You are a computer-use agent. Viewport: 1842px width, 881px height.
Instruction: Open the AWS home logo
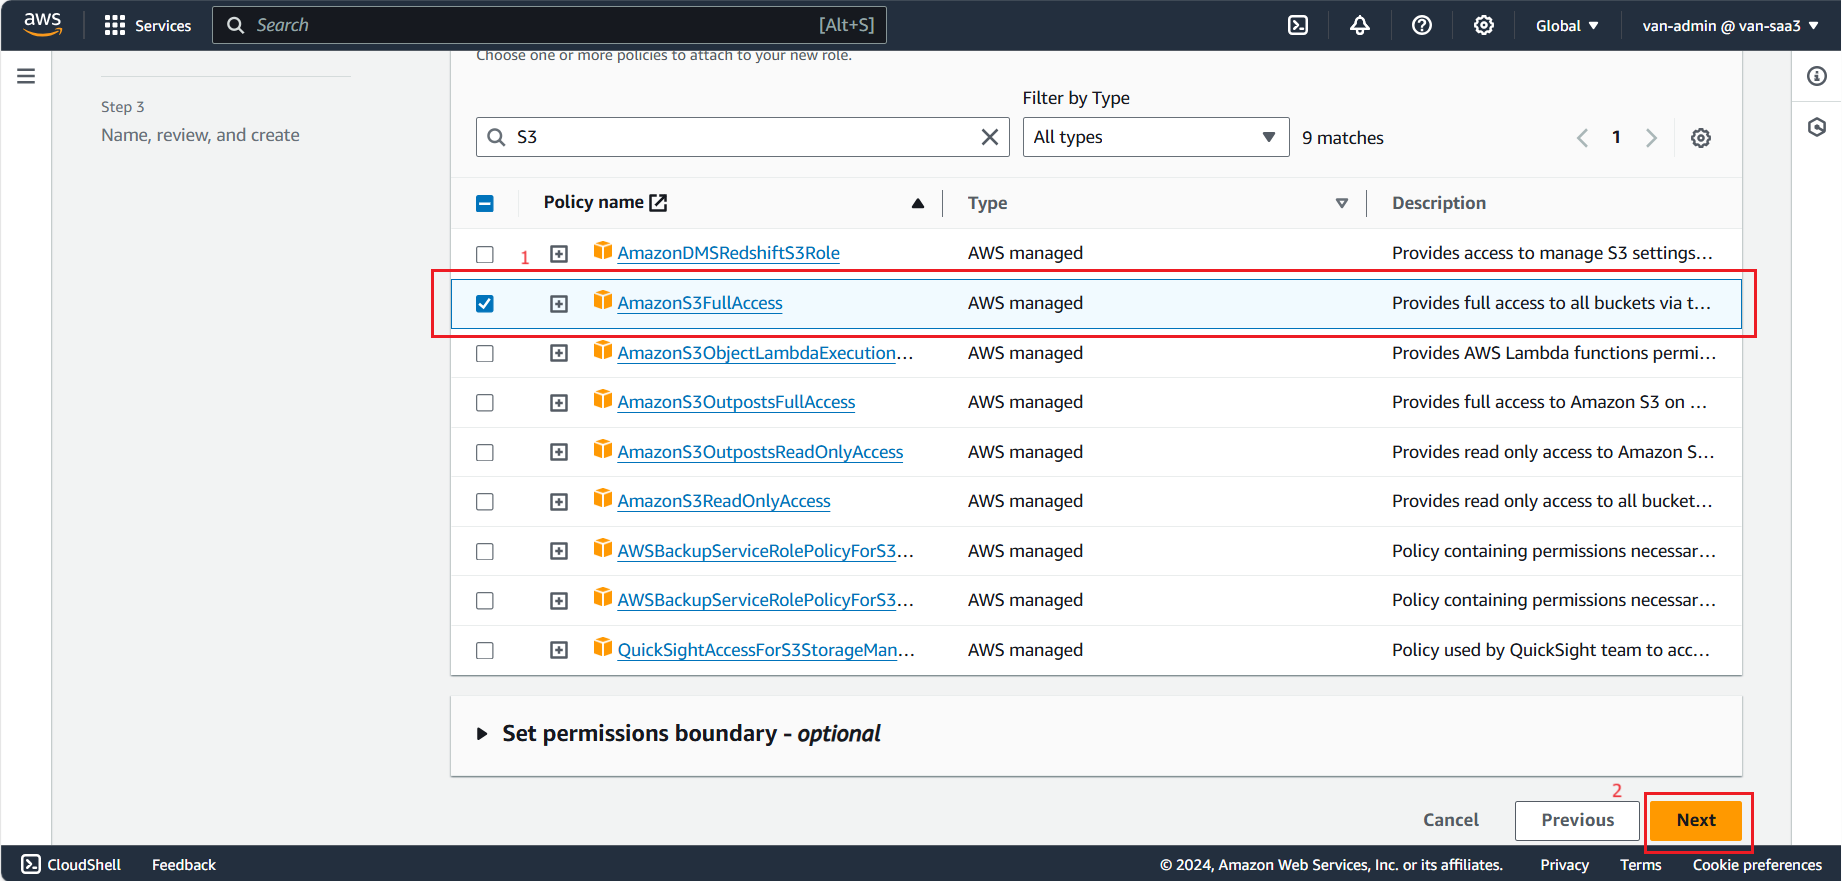click(x=42, y=24)
